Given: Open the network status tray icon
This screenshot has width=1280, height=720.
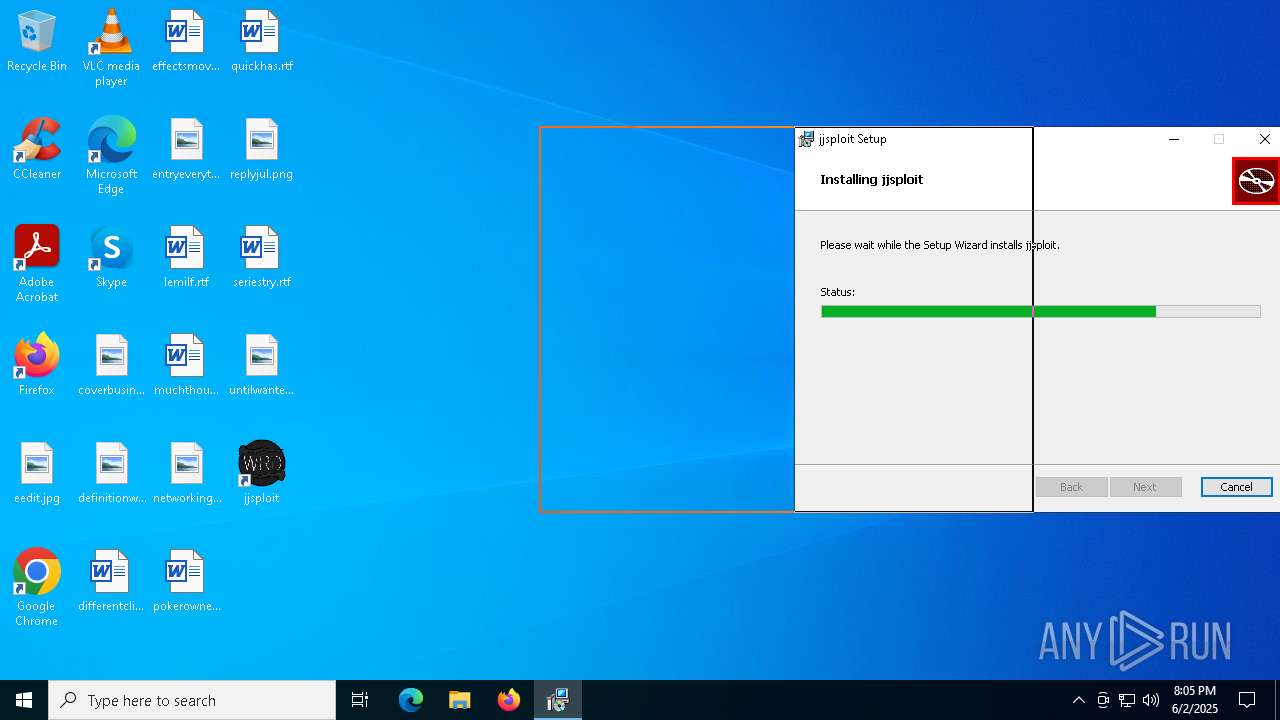Looking at the screenshot, I should 1127,700.
